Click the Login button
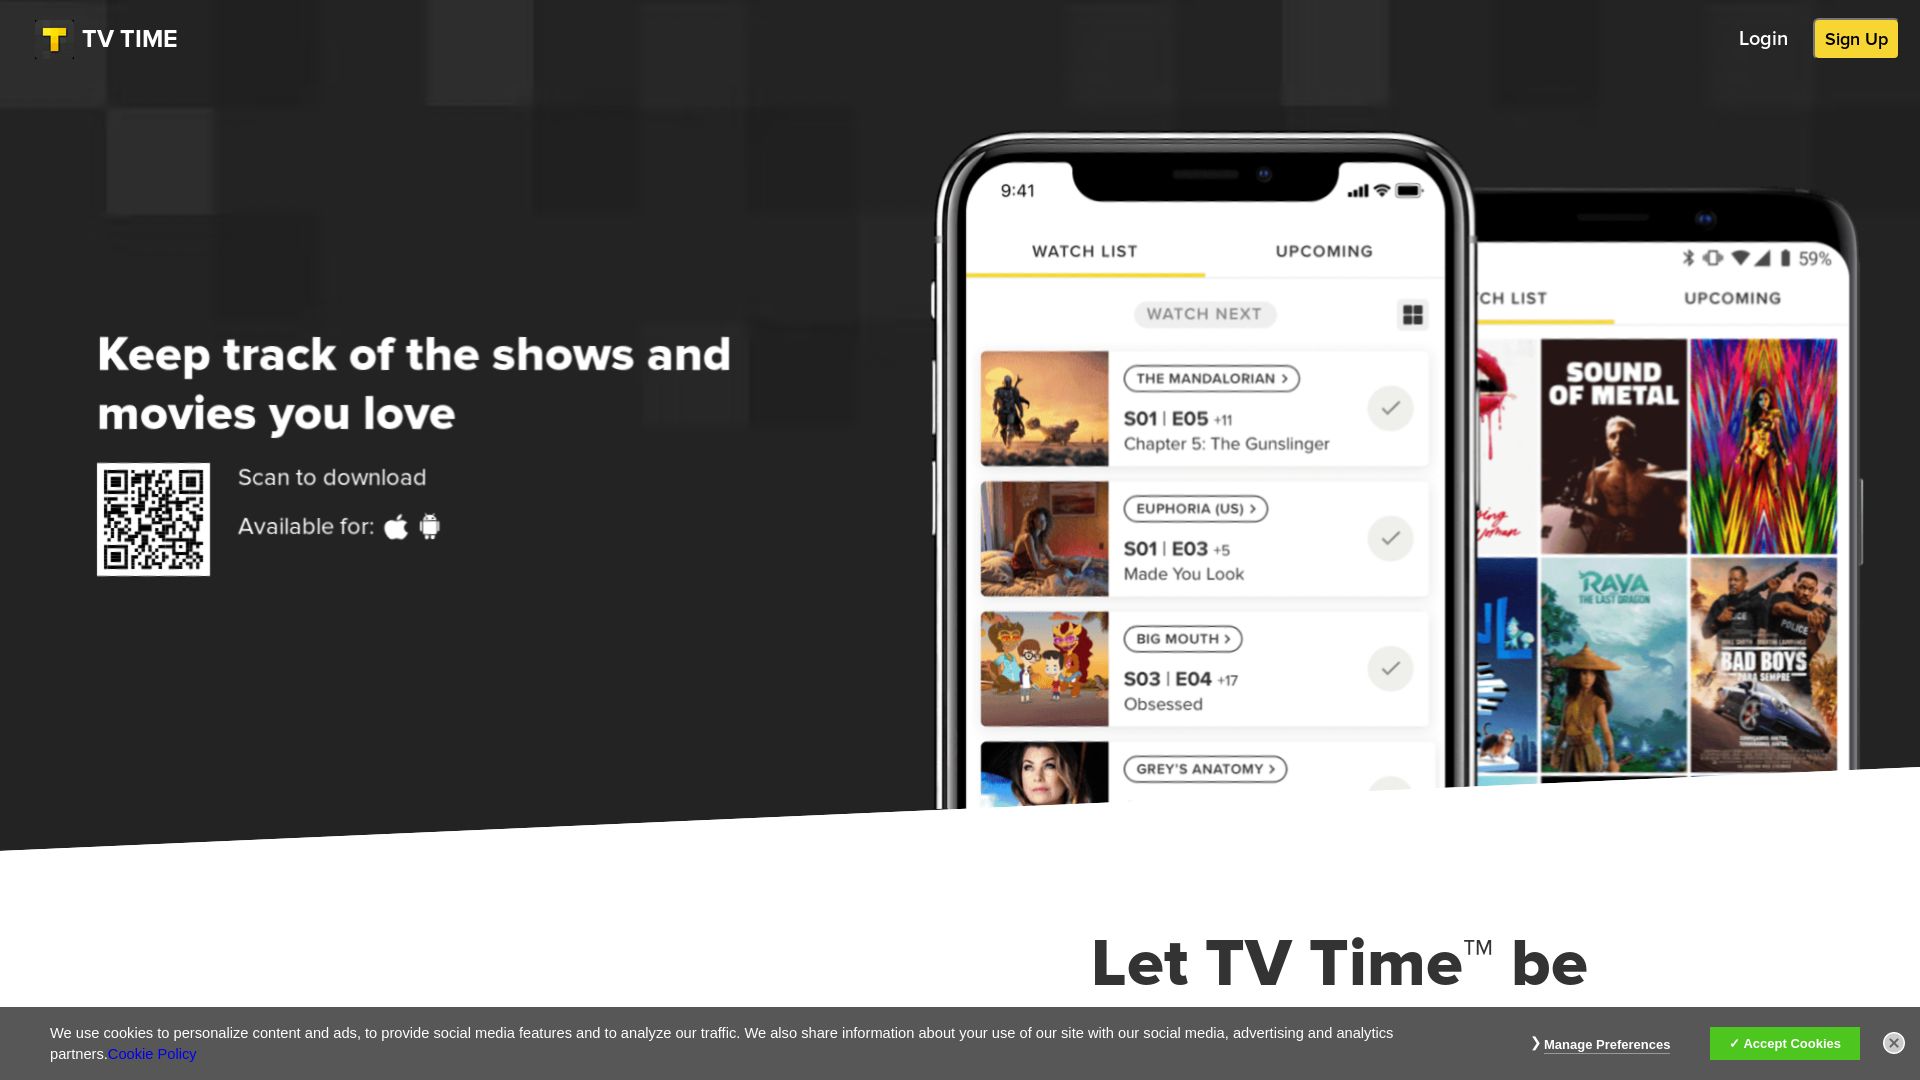The height and width of the screenshot is (1080, 1920). (x=1763, y=38)
